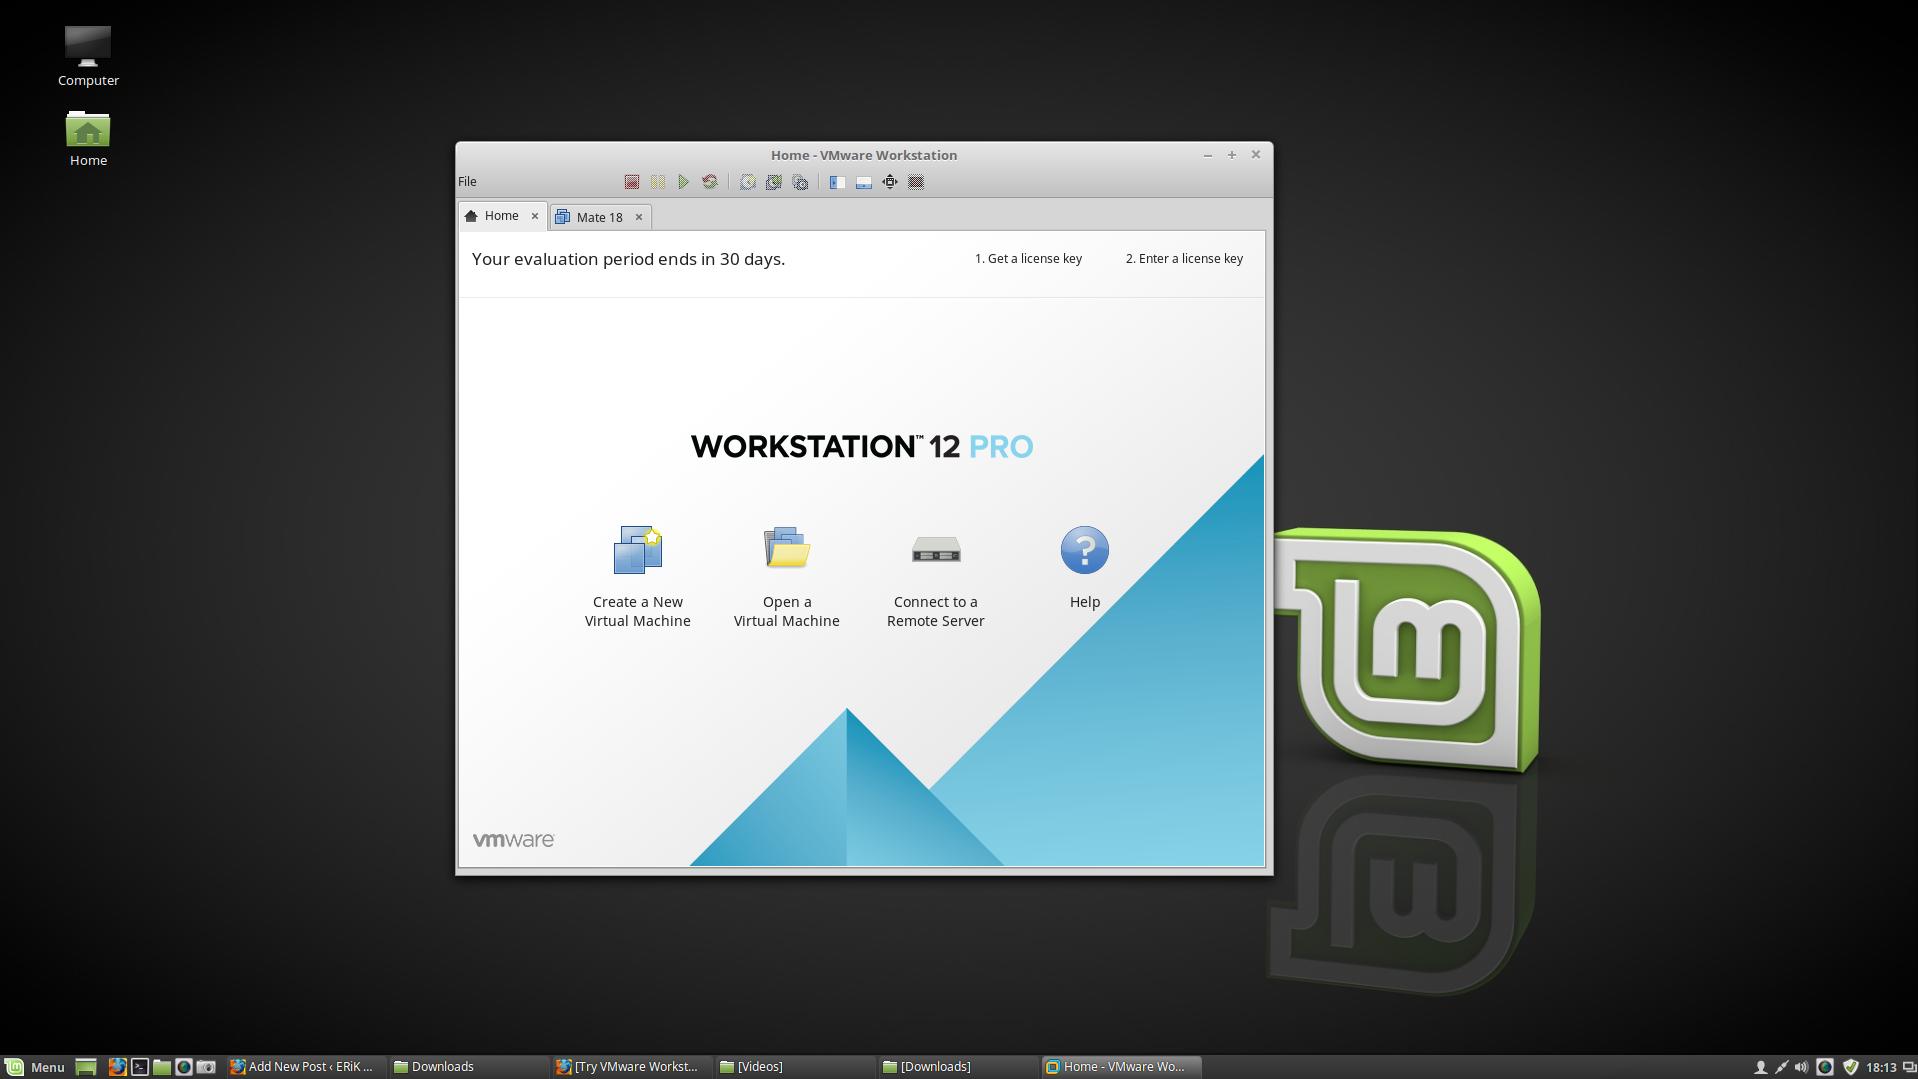Click the update manager shield tray icon
Image resolution: width=1918 pixels, height=1079 pixels.
coord(1850,1067)
